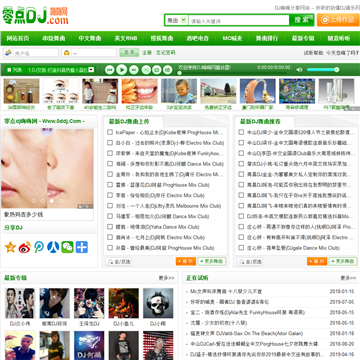Check the DJgale Dance Mix Club checkbox
The height and width of the screenshot is (360, 360).
[241, 248]
